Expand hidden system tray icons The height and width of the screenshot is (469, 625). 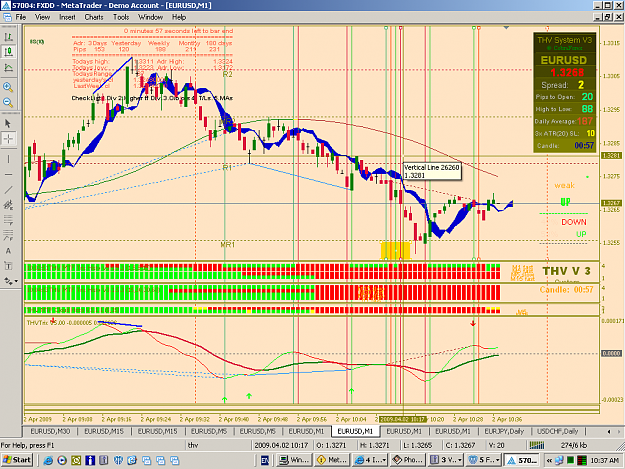tap(549, 460)
